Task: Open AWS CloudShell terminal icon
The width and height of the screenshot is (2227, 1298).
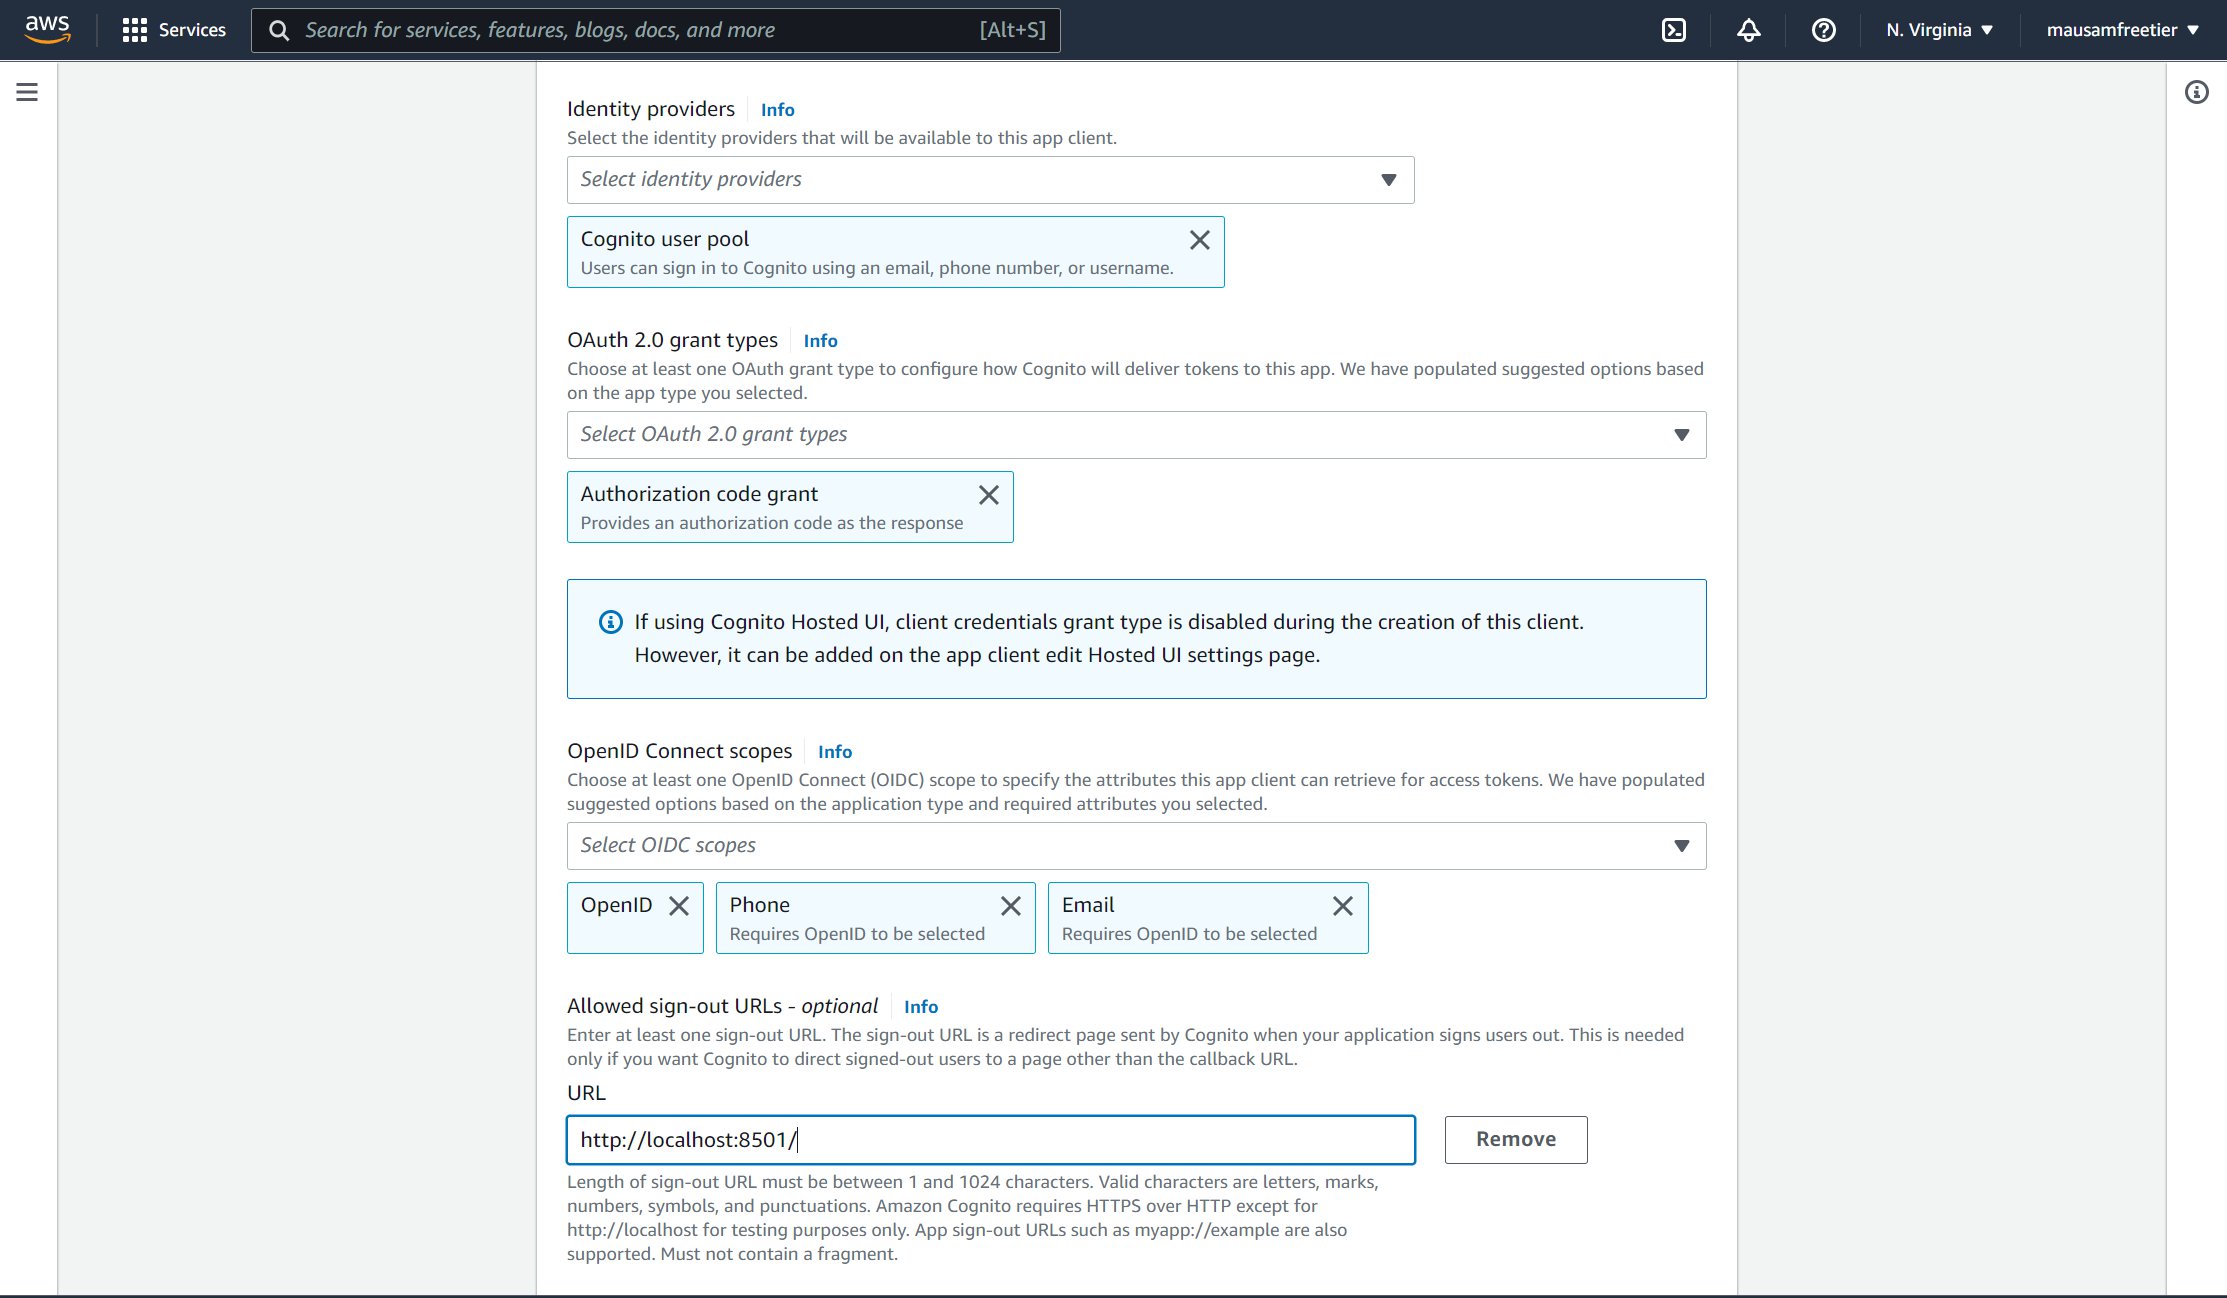Action: click(1673, 30)
